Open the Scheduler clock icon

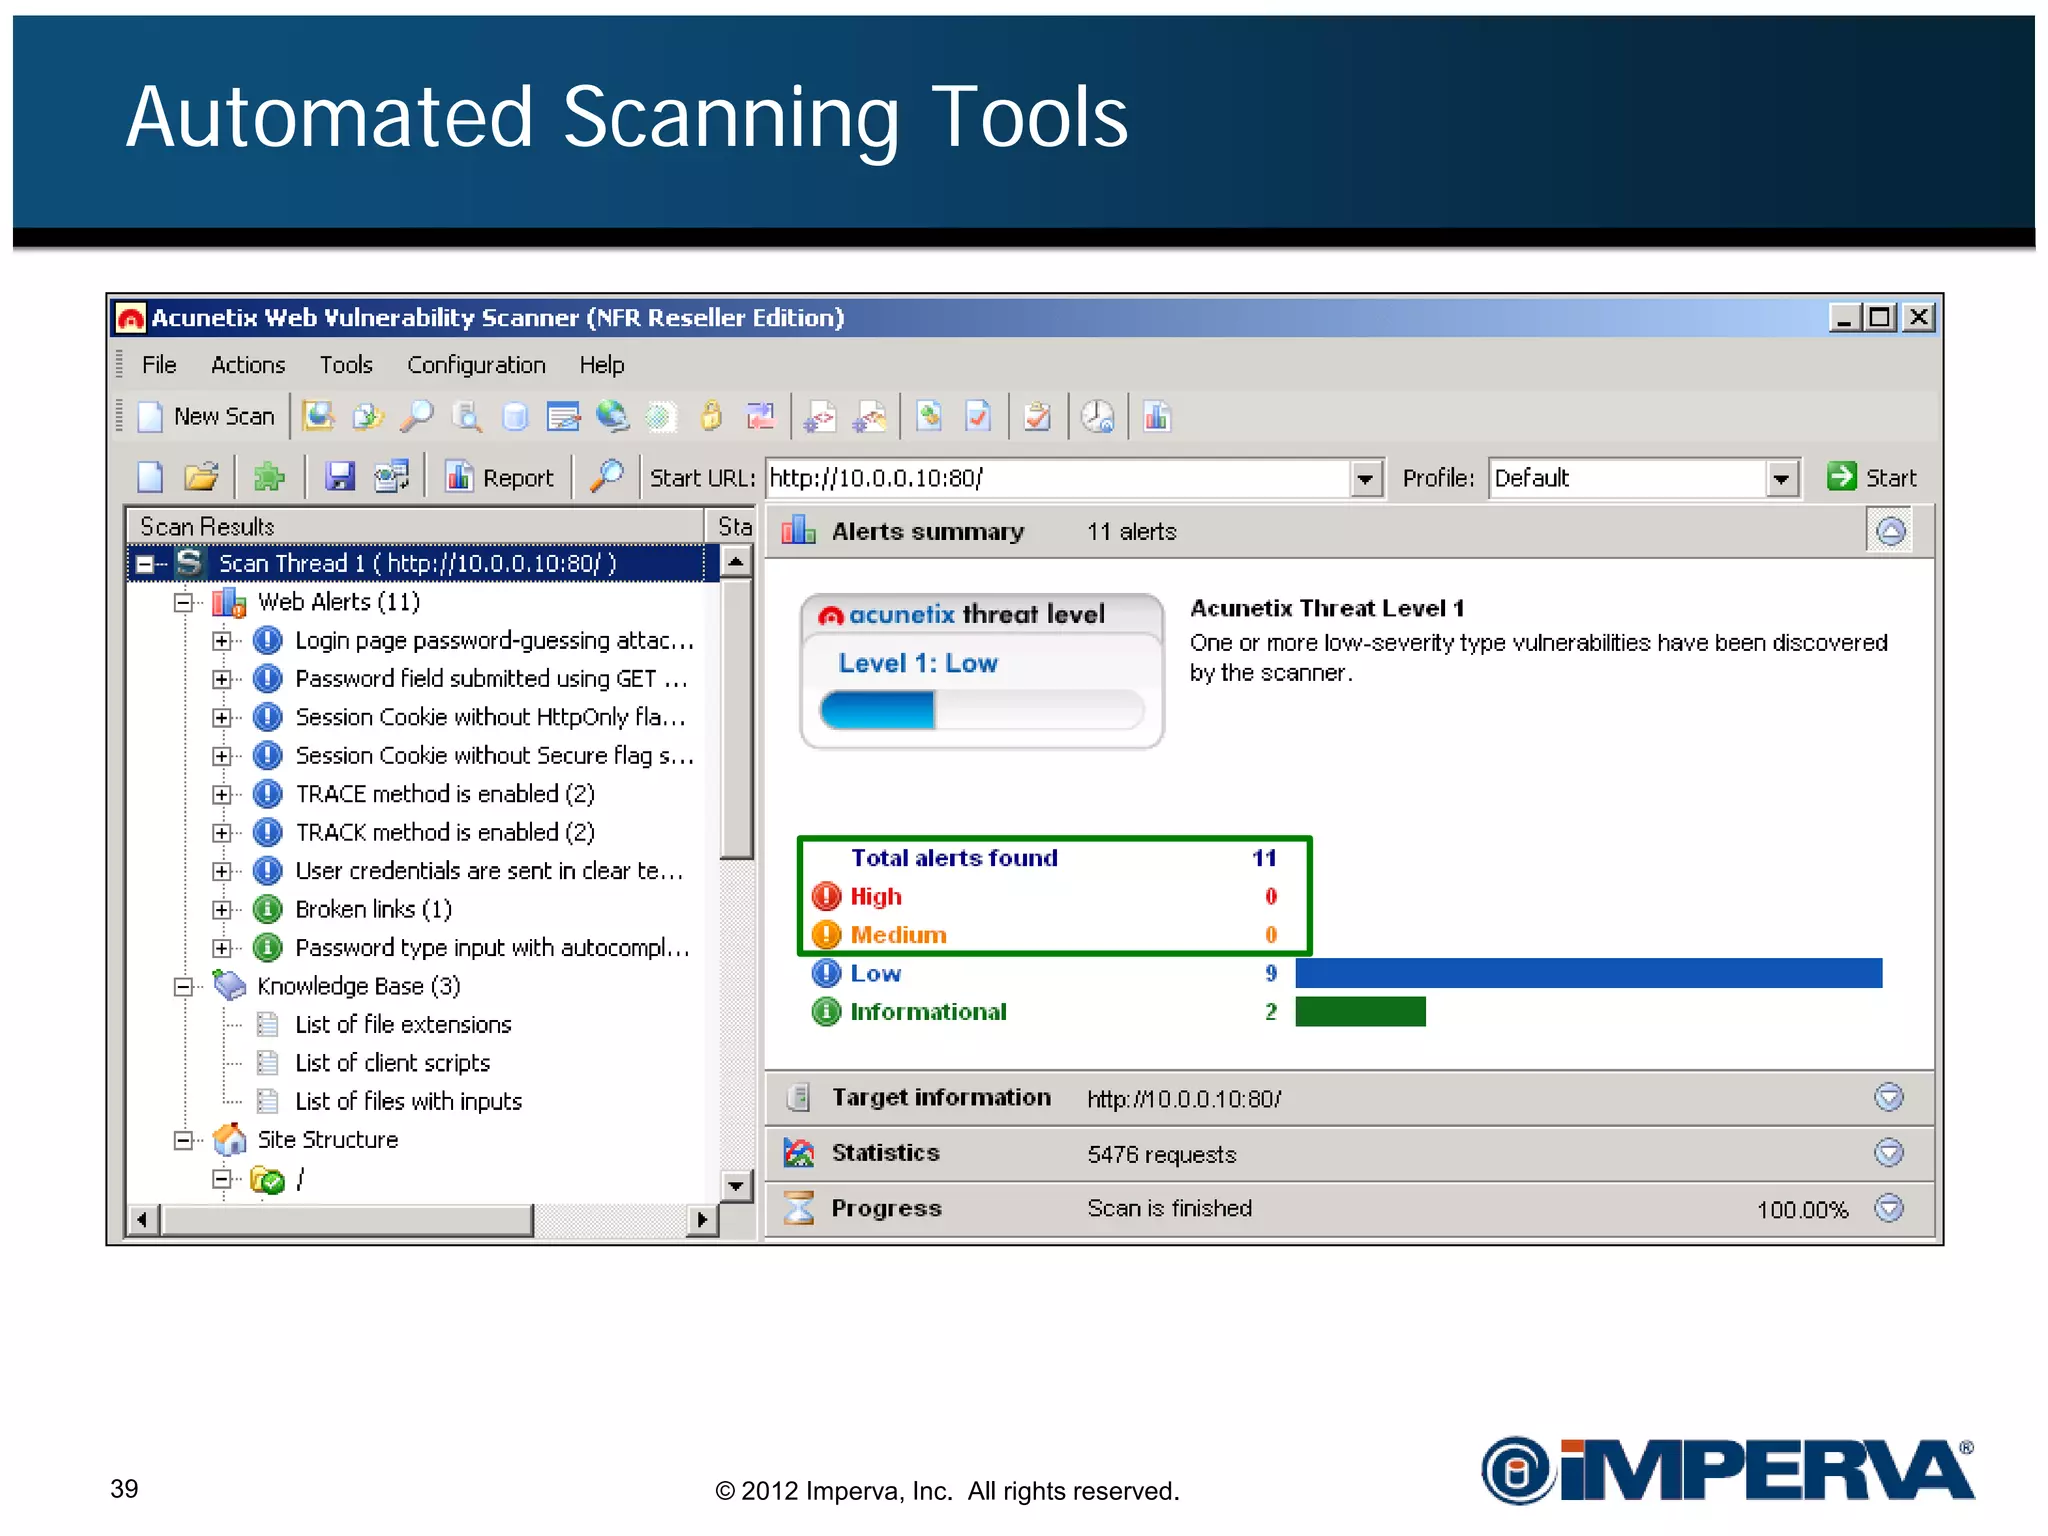pyautogui.click(x=1098, y=416)
